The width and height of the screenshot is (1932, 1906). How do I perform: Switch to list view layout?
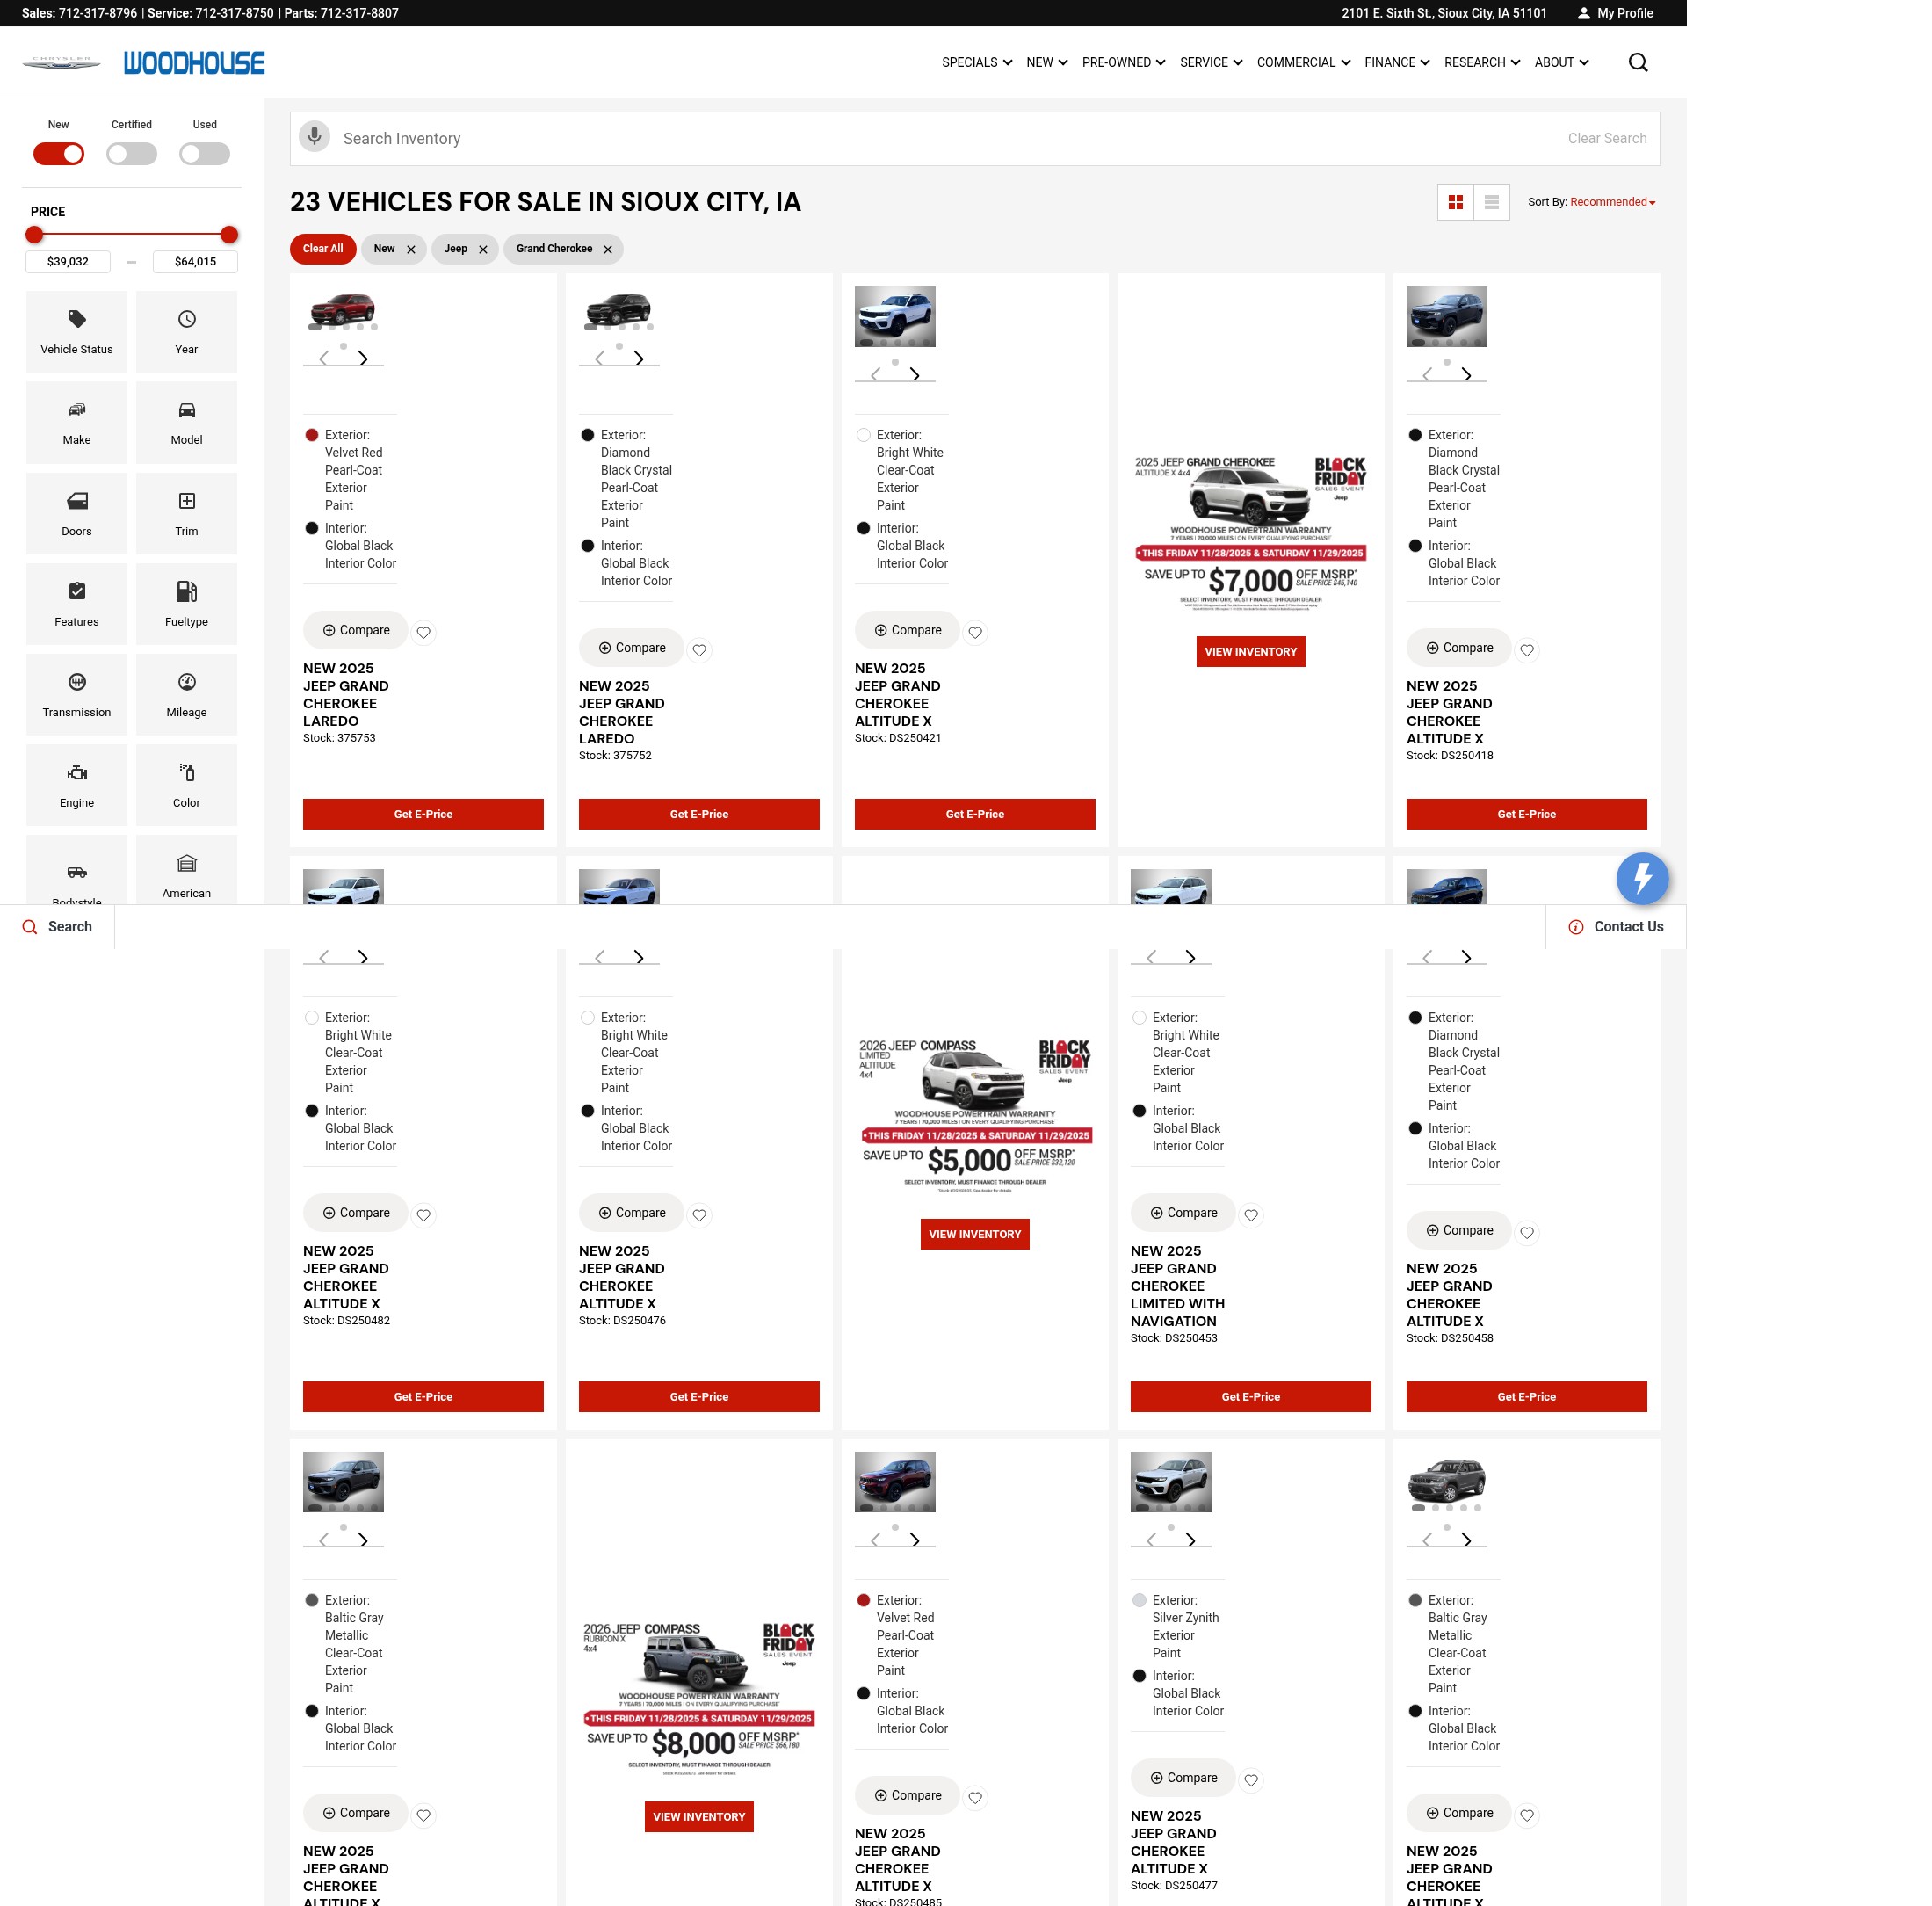pyautogui.click(x=1491, y=202)
